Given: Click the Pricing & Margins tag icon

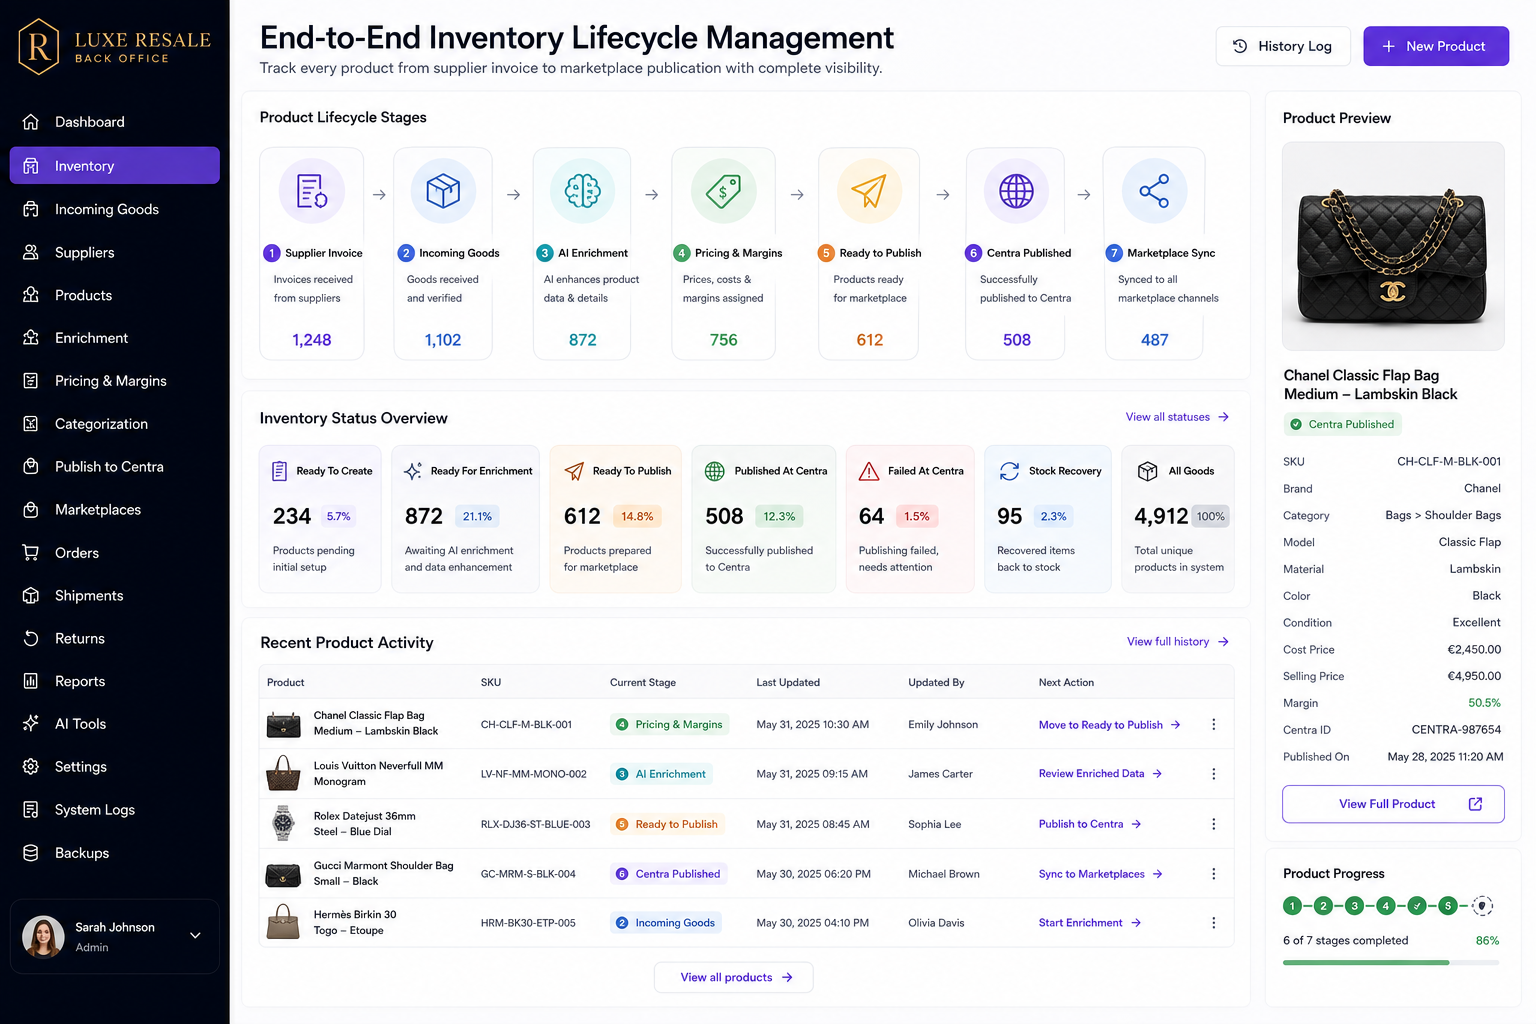Looking at the screenshot, I should coord(723,191).
